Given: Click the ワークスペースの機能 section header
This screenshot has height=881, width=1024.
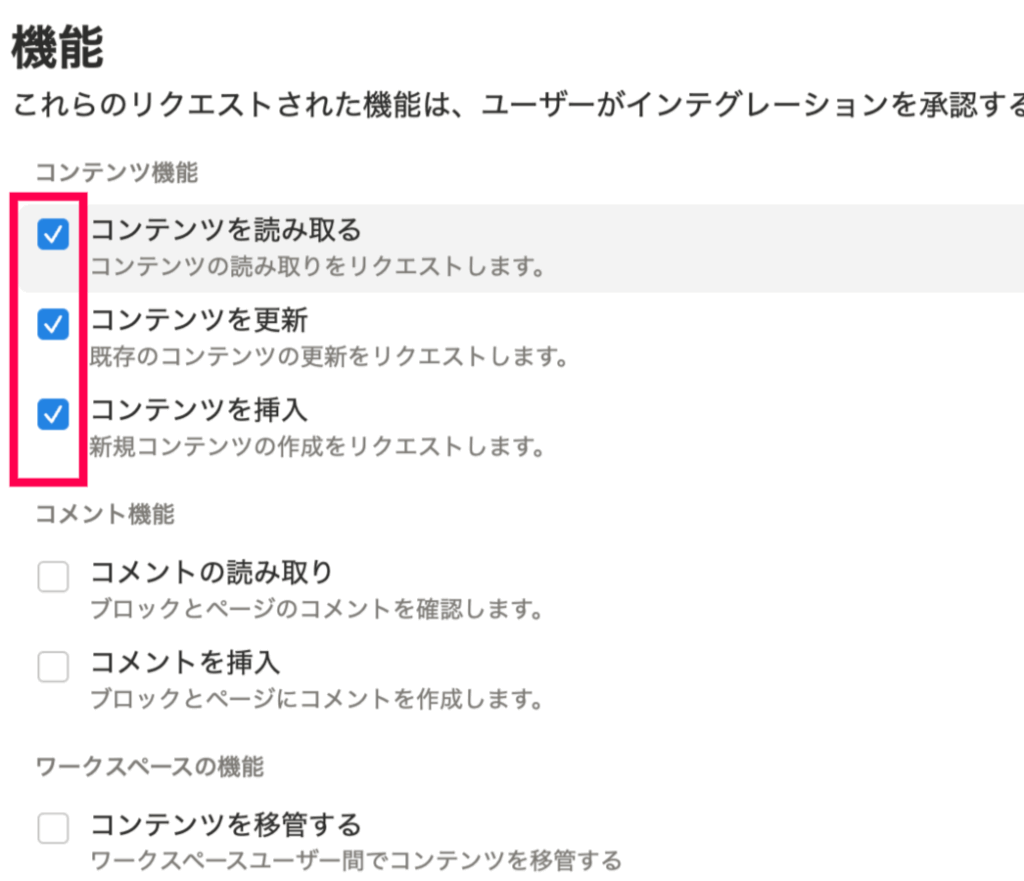Looking at the screenshot, I should [150, 767].
